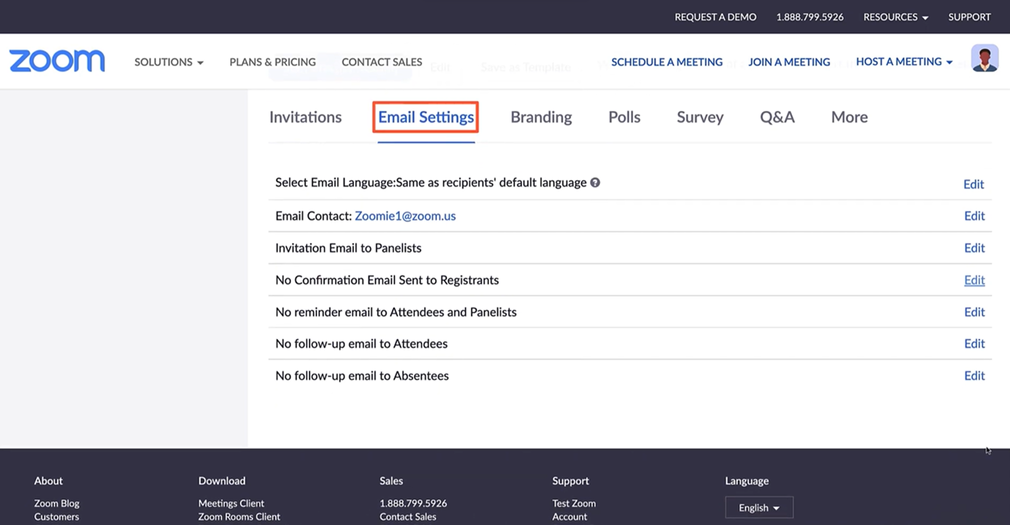The height and width of the screenshot is (525, 1010).
Task: Click Schedule a Meeting link
Action: tap(666, 62)
